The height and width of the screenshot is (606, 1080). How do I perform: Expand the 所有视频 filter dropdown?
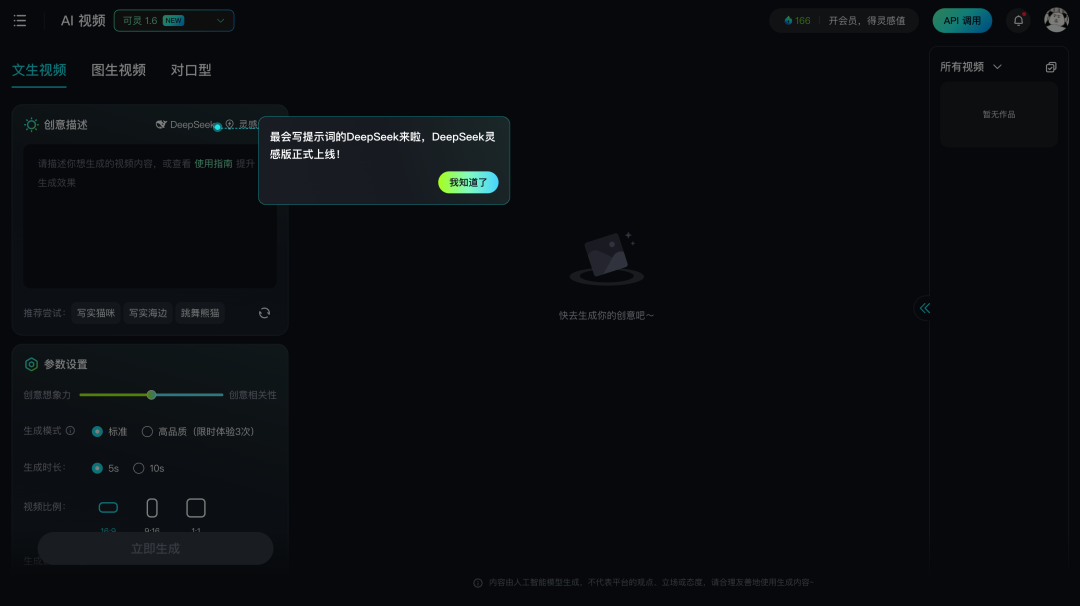(971, 67)
